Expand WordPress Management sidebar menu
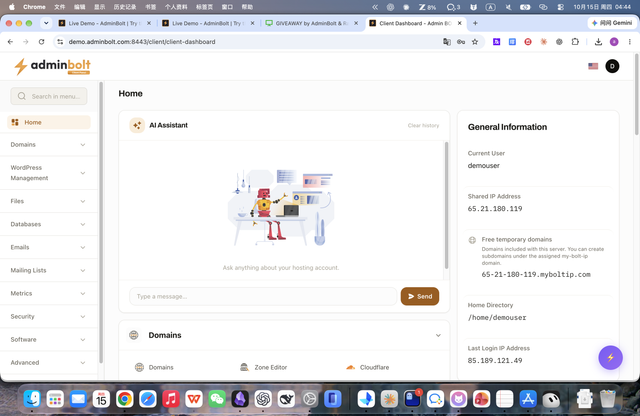The width and height of the screenshot is (640, 416). [49, 173]
